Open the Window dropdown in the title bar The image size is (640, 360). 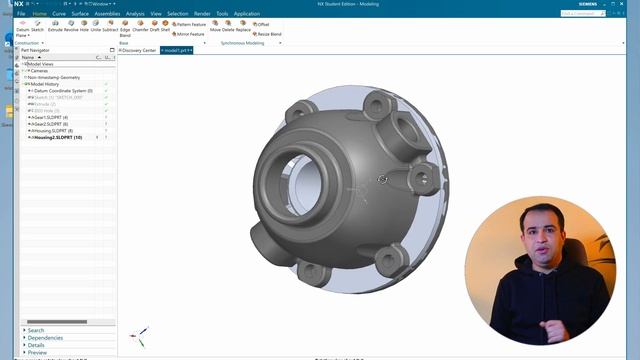100,4
